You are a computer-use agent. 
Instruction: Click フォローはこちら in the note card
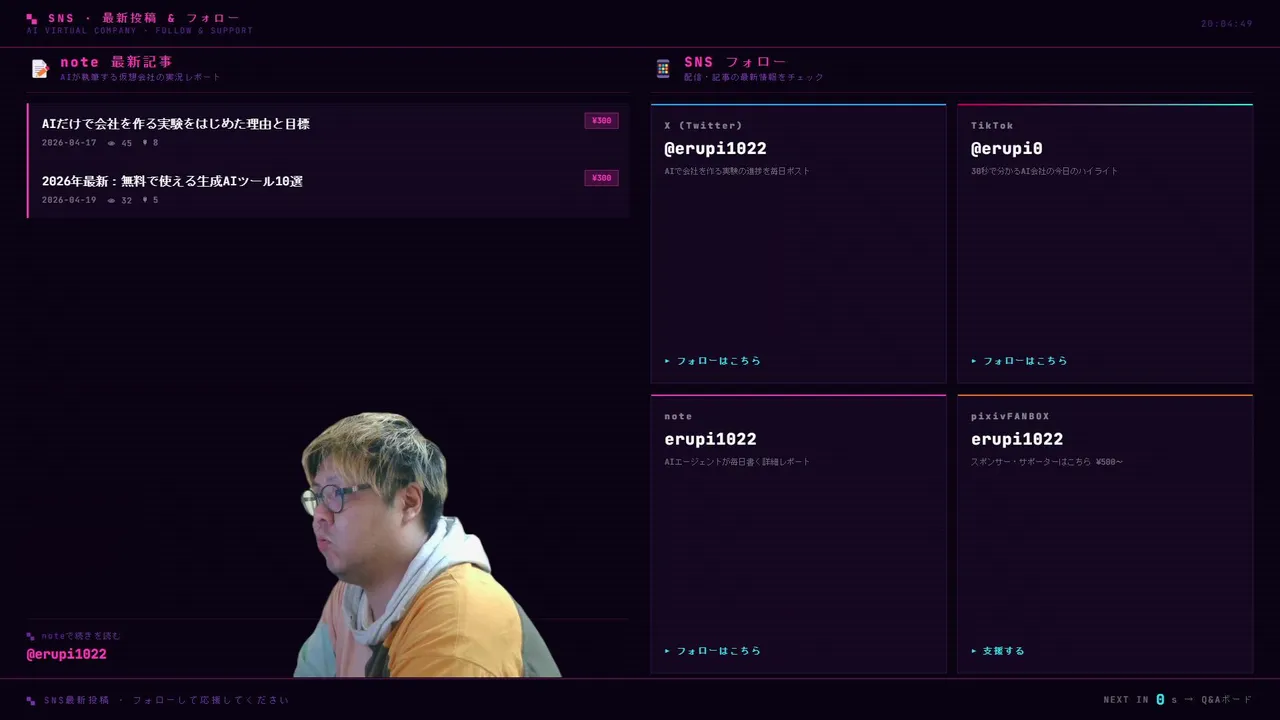point(713,651)
